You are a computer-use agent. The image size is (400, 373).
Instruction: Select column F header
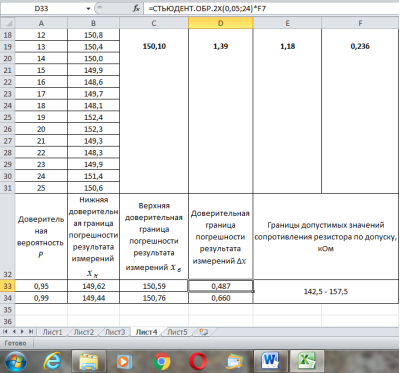coord(360,23)
